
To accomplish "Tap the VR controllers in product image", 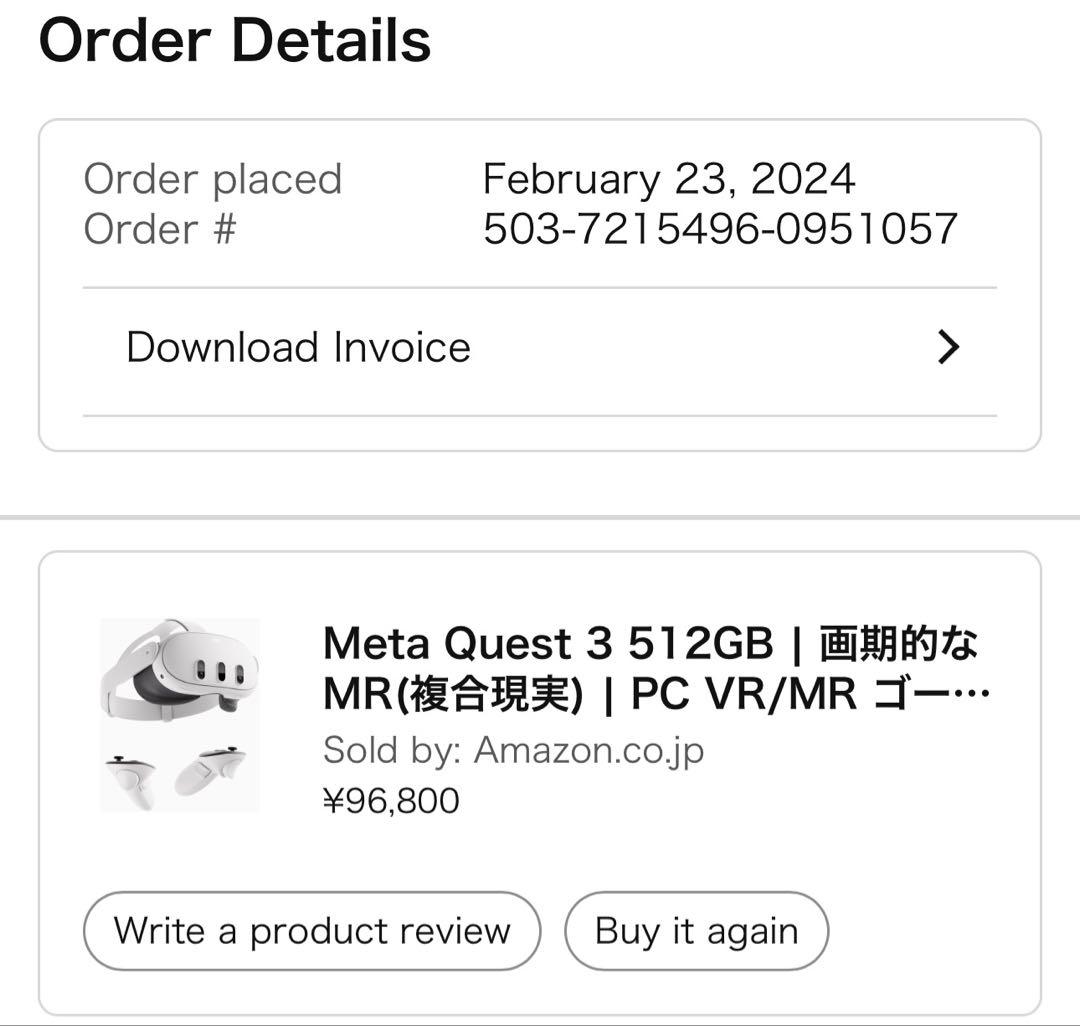I will (175, 775).
